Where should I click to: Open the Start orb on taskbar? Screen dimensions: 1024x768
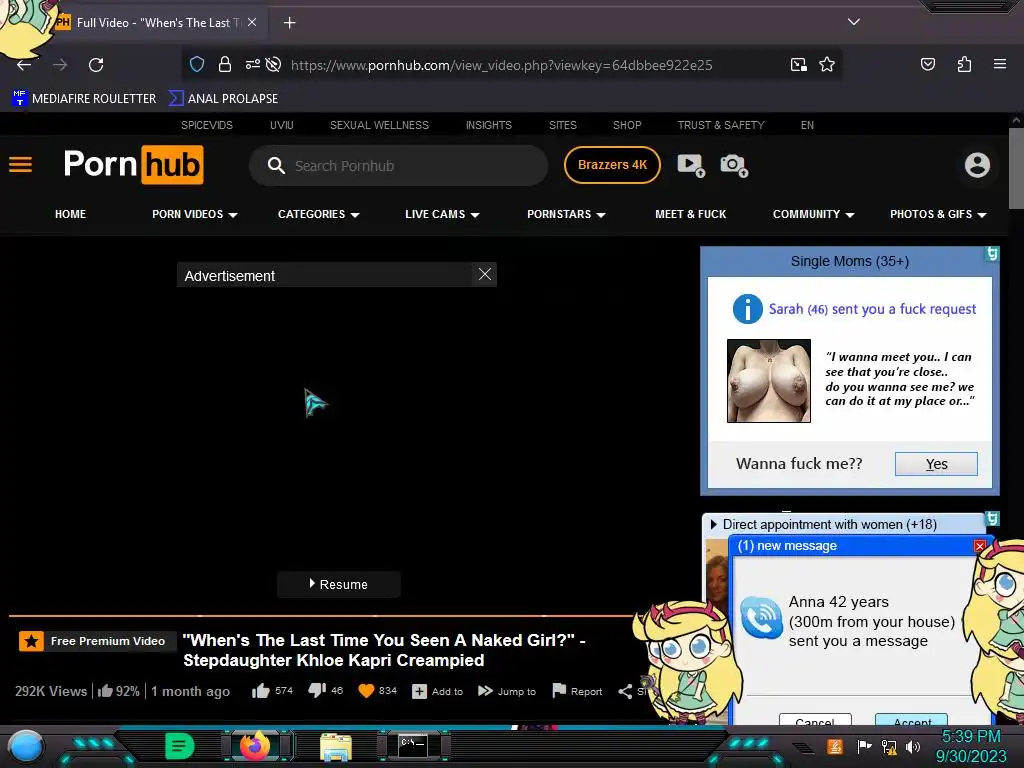[x=25, y=747]
